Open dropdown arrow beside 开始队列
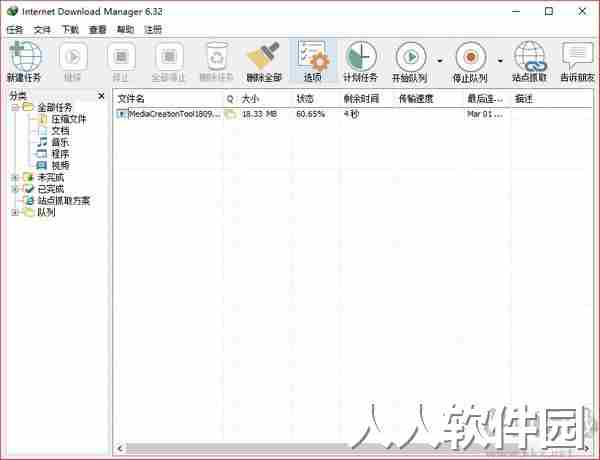Screen dimensions: 600x460 (x=440, y=61)
